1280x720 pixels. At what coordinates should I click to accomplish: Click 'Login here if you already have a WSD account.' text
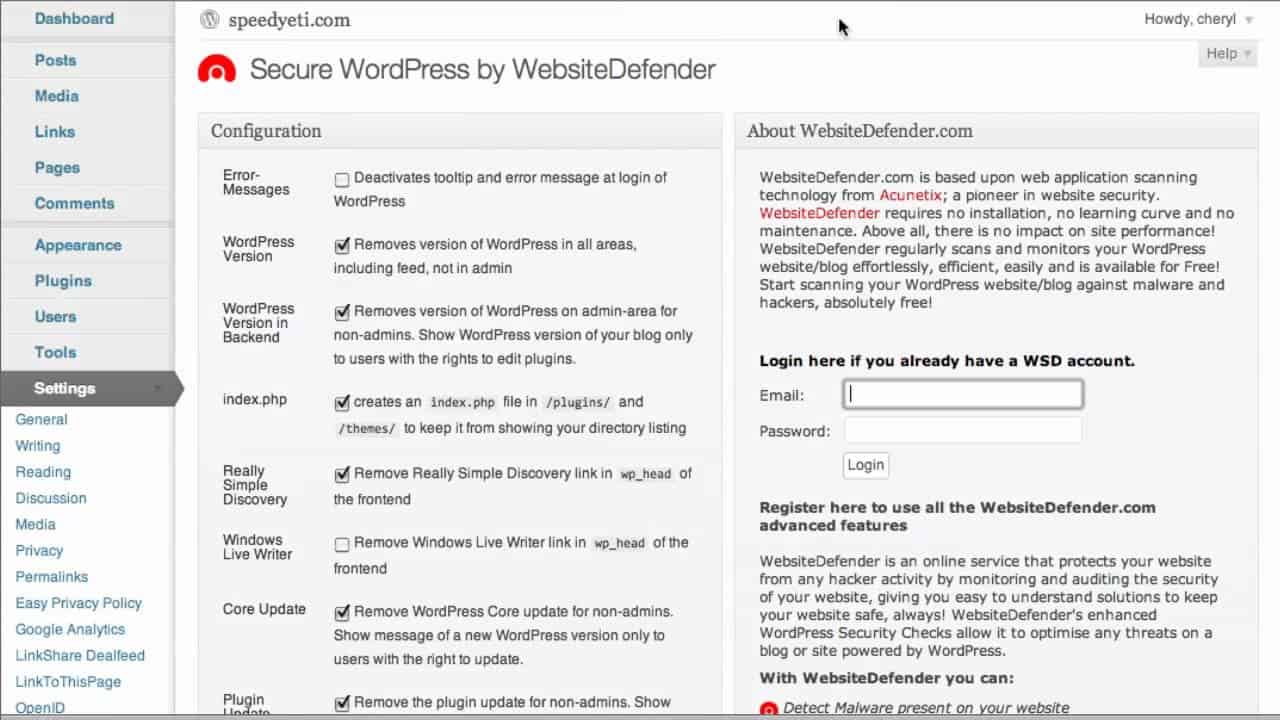click(x=947, y=361)
